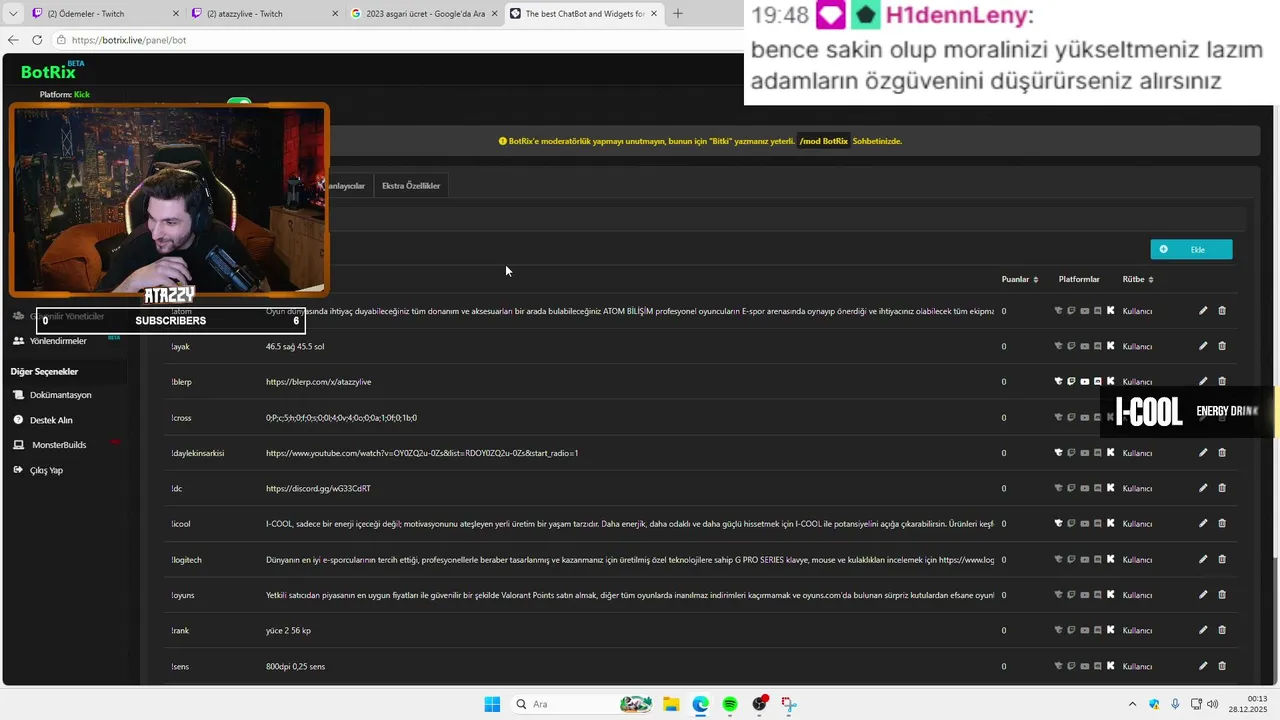Click the browser back arrow

[x=13, y=40]
